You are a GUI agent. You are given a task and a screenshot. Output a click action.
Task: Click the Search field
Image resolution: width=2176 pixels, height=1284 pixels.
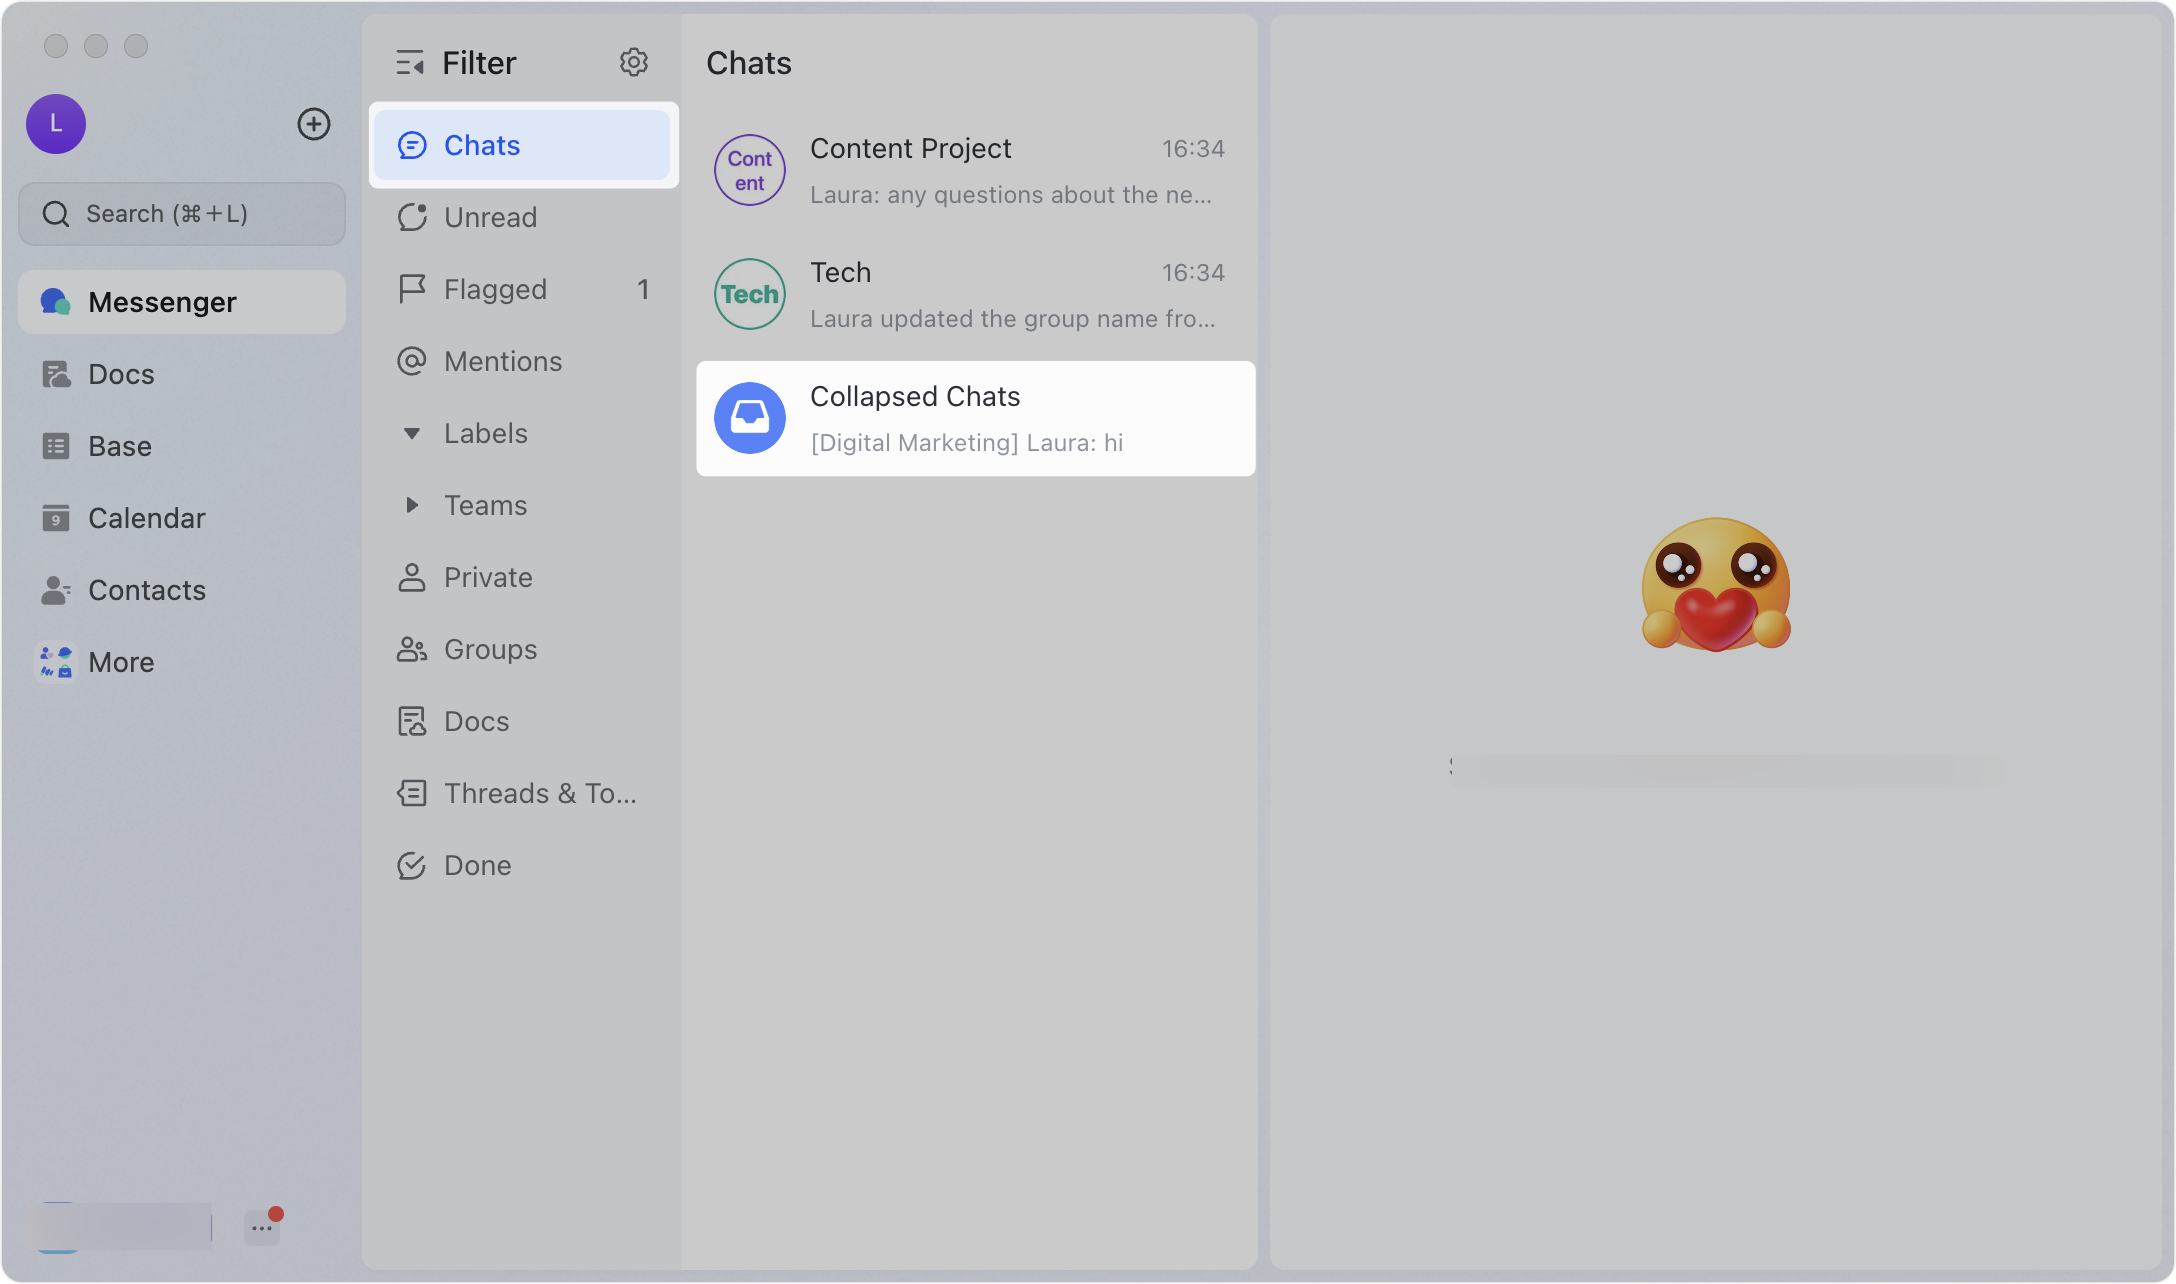point(182,214)
